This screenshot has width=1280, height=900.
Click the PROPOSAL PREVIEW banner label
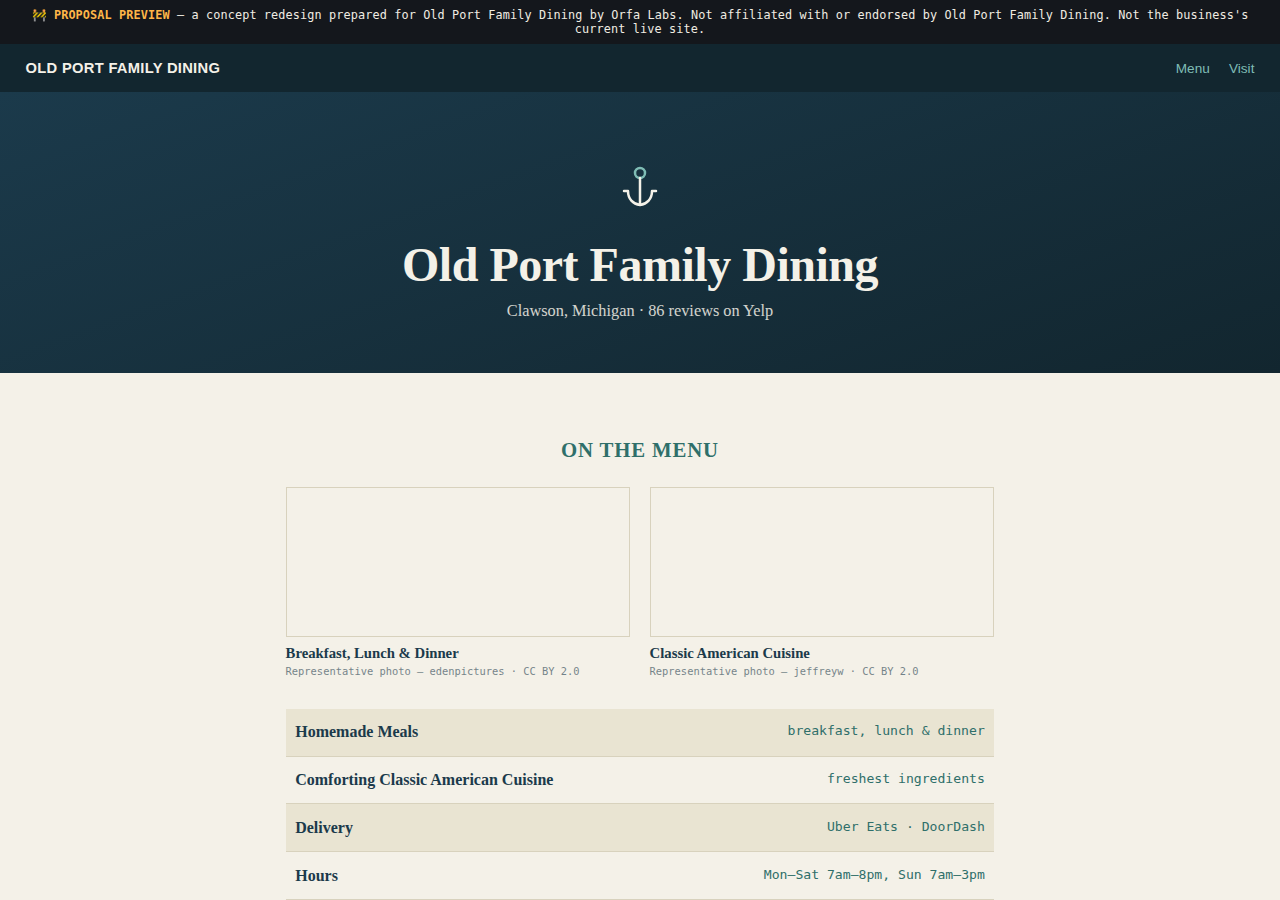coord(112,15)
